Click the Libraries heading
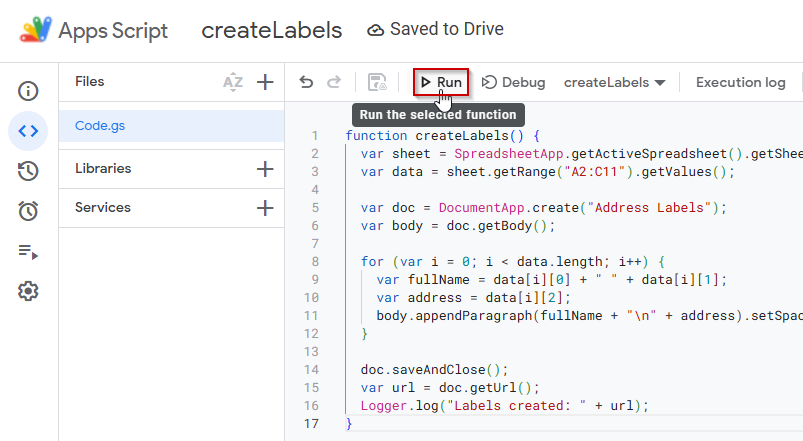The height and width of the screenshot is (441, 803). point(103,169)
